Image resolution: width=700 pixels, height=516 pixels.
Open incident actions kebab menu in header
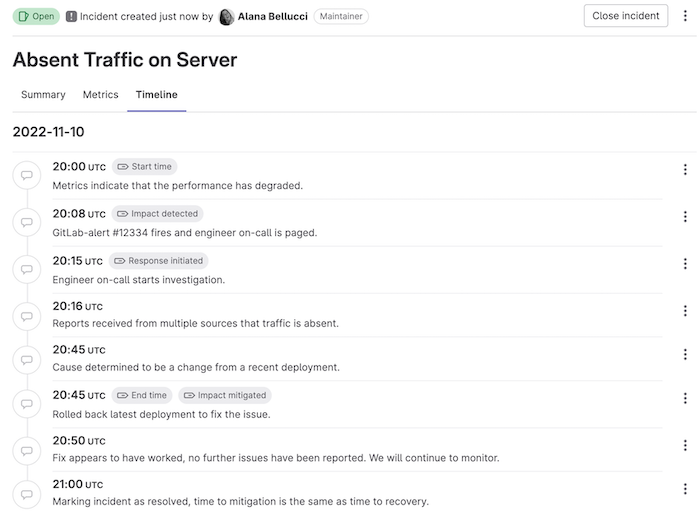685,16
